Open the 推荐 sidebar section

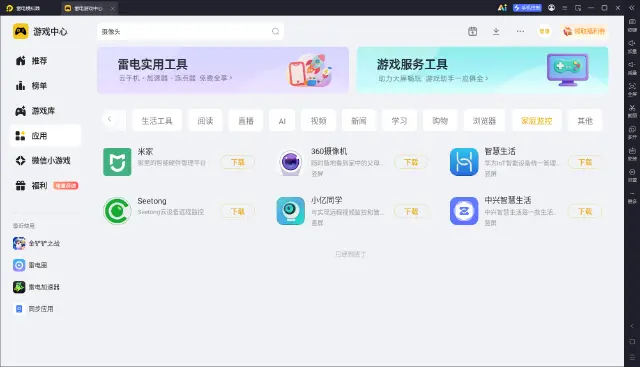(x=45, y=61)
